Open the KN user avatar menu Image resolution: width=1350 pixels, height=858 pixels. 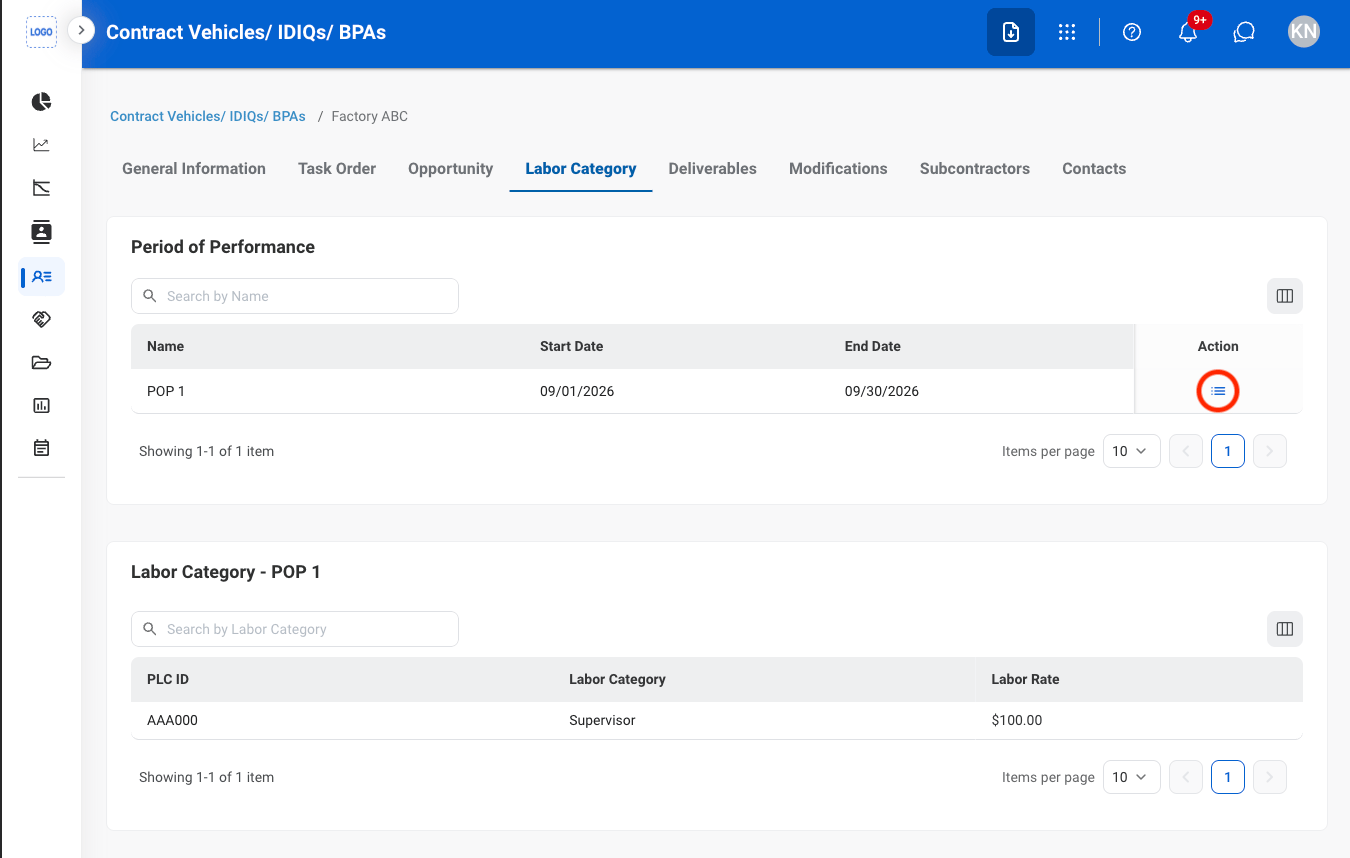(x=1304, y=32)
